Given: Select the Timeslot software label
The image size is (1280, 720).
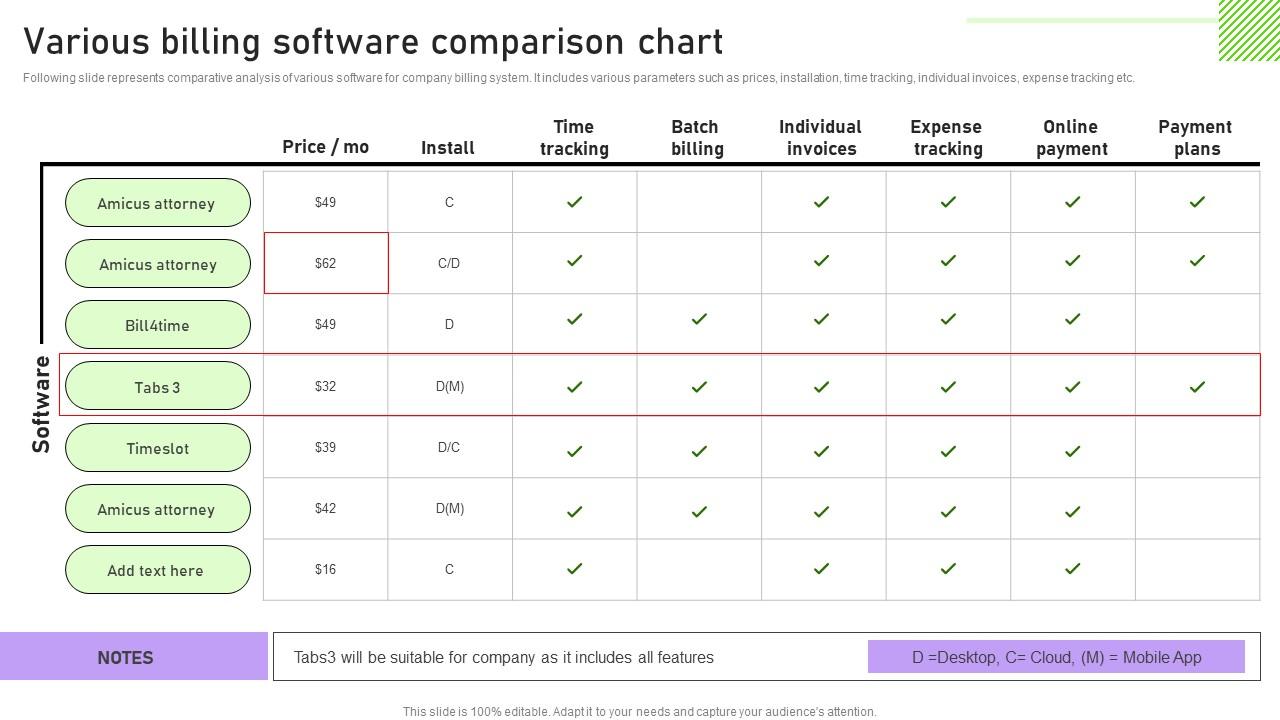Looking at the screenshot, I should (x=158, y=448).
